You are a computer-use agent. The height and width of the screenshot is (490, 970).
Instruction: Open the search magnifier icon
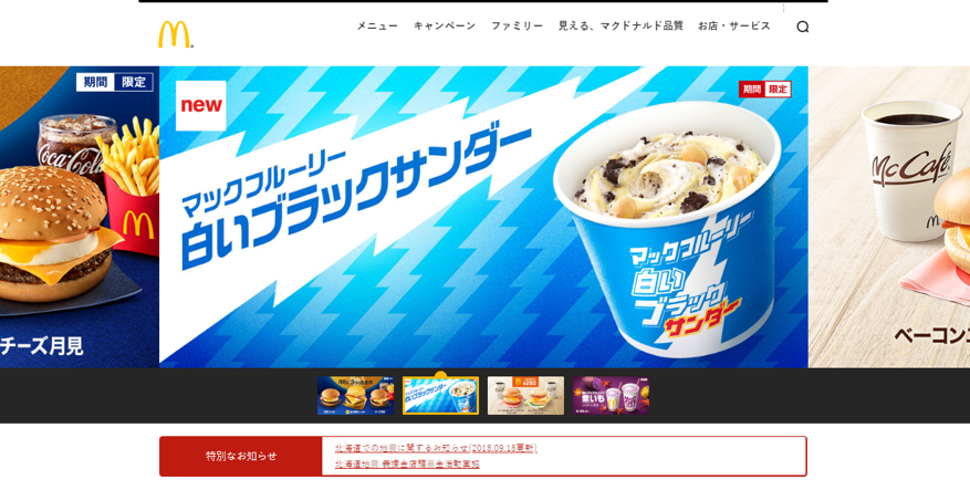802,27
